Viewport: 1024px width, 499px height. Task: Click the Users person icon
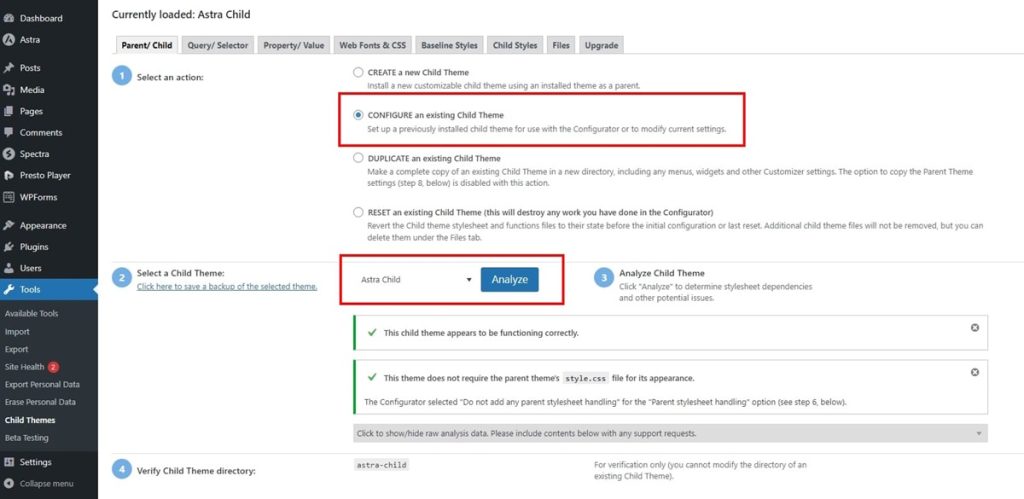click(8, 268)
